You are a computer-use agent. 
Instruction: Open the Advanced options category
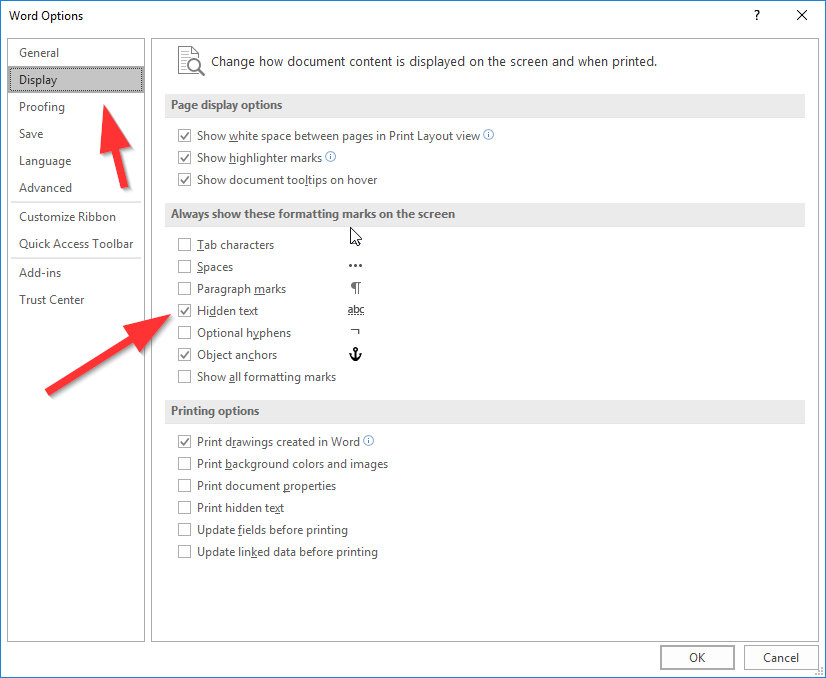tap(76, 188)
